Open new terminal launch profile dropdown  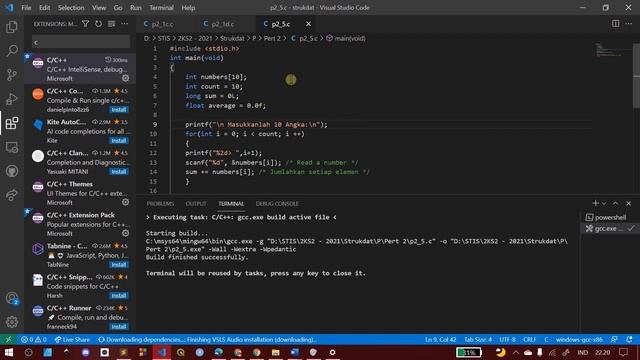tap(604, 203)
